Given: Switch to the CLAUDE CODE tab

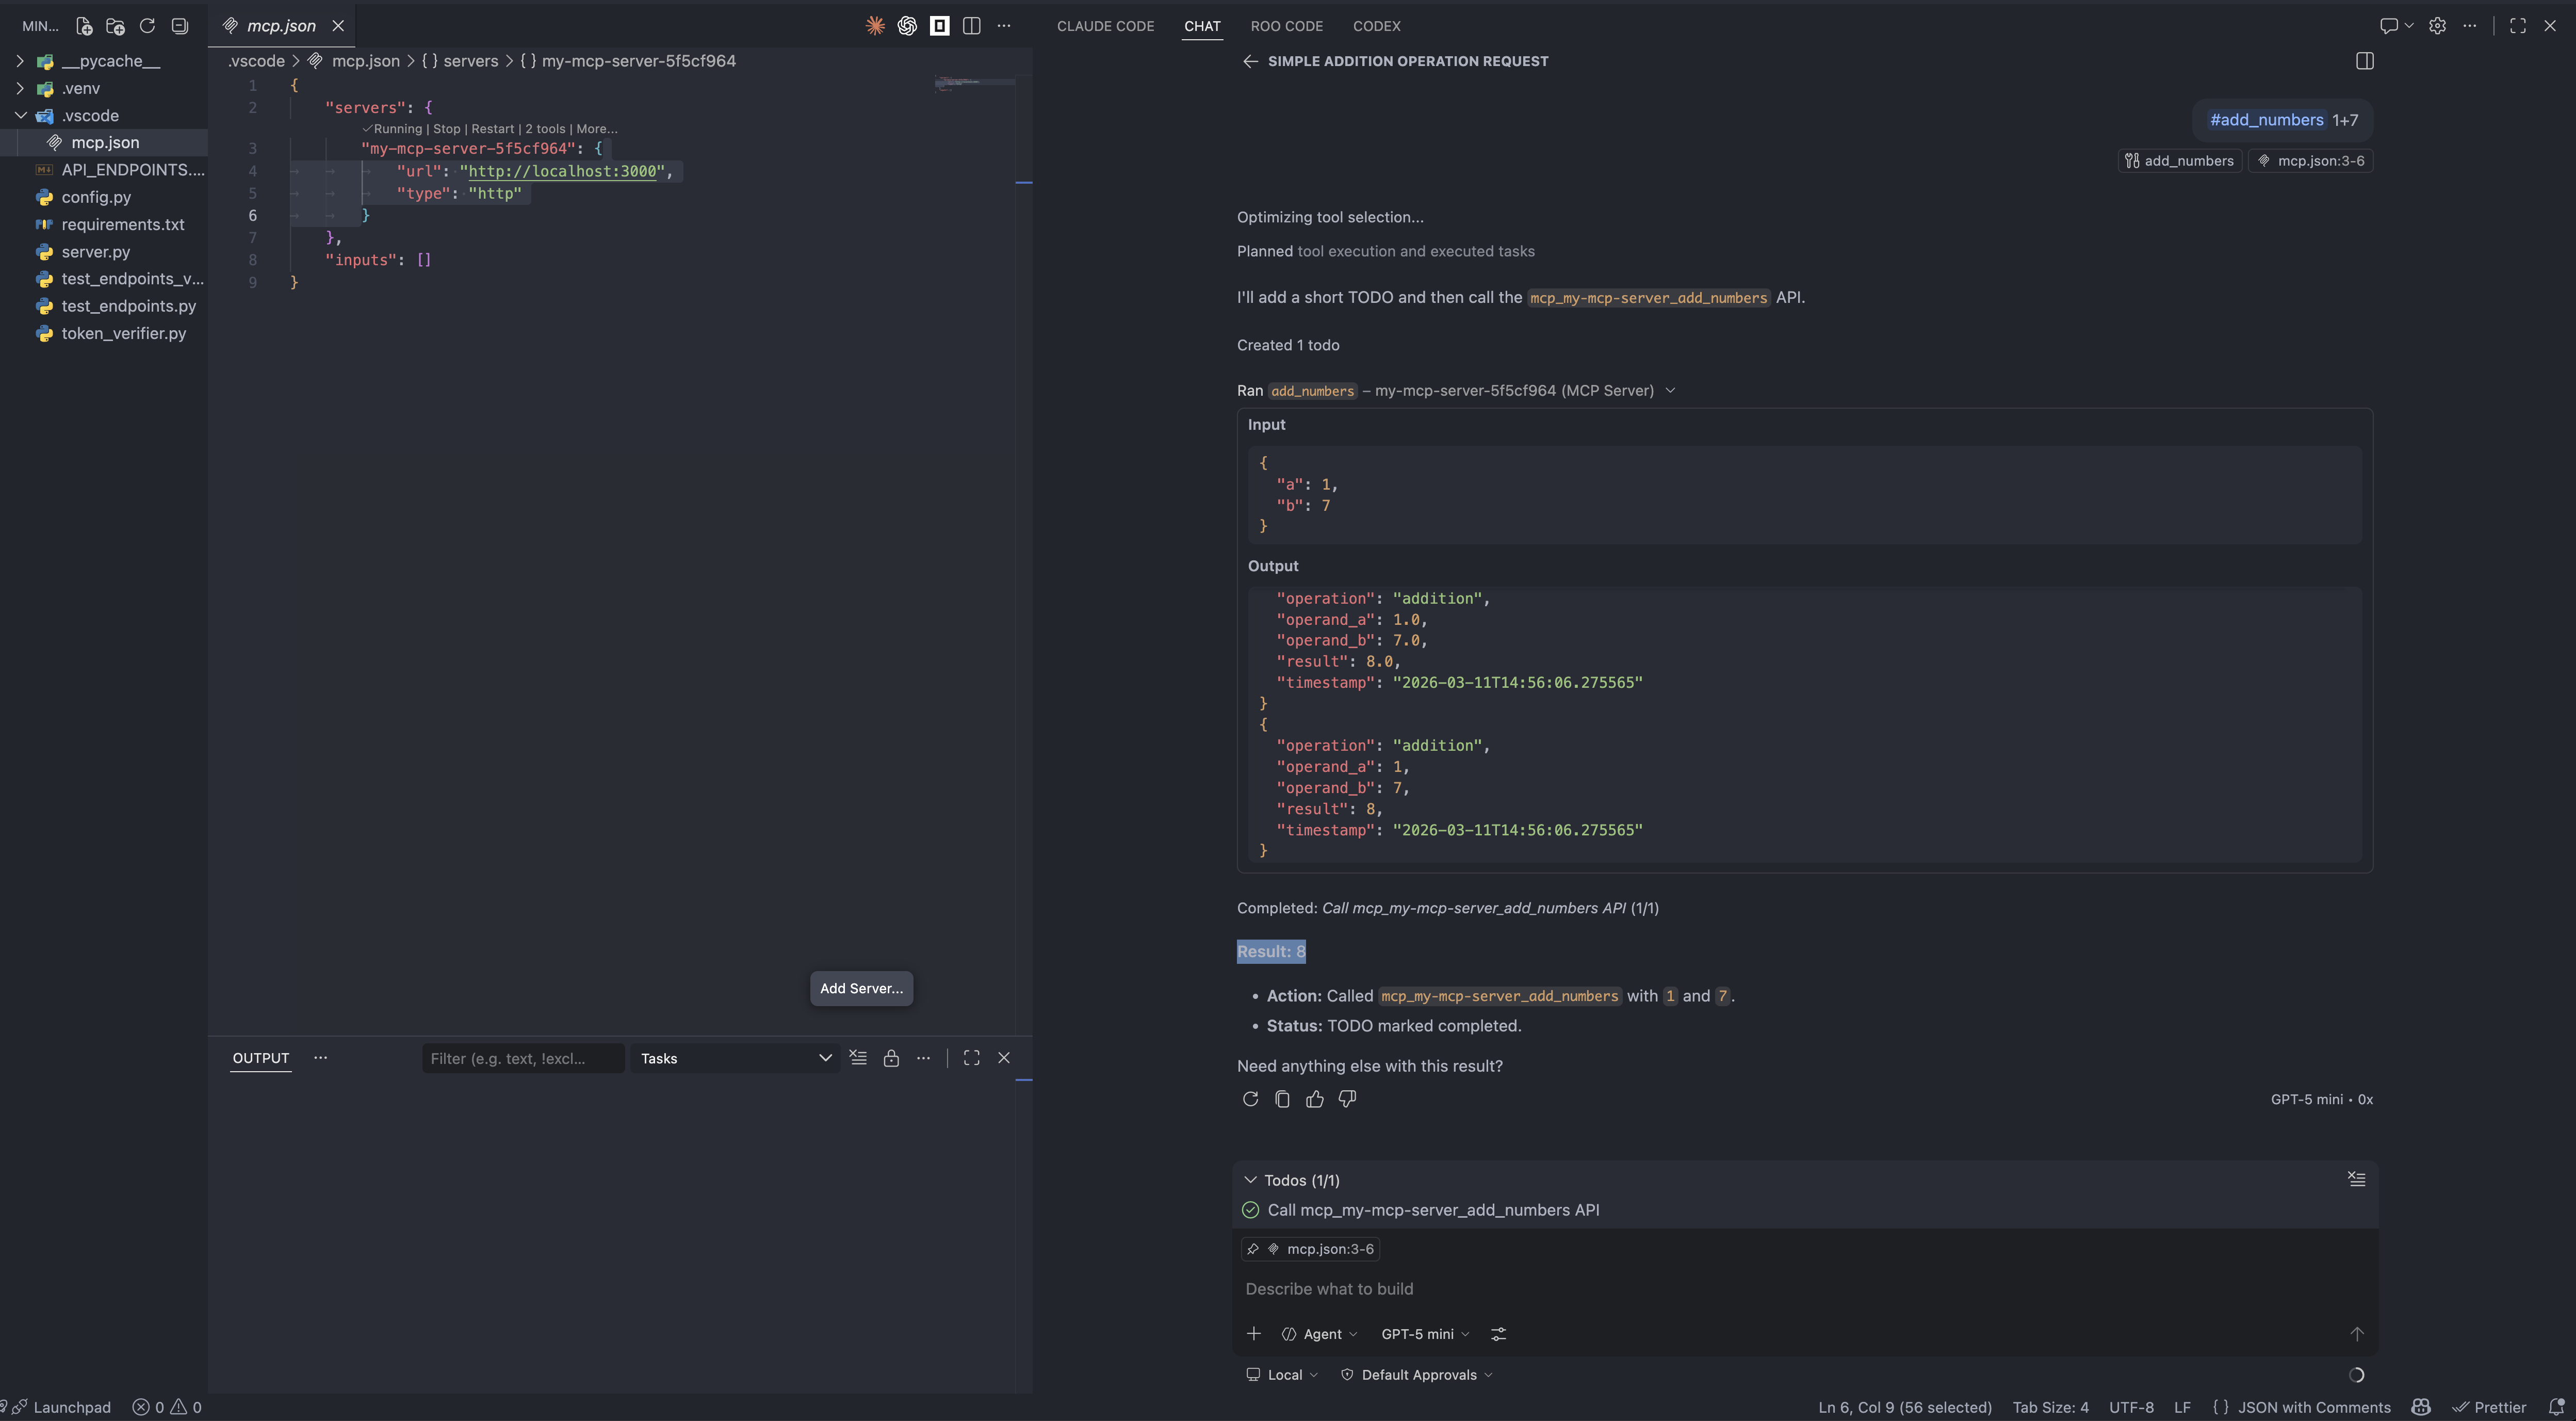Looking at the screenshot, I should pos(1105,26).
